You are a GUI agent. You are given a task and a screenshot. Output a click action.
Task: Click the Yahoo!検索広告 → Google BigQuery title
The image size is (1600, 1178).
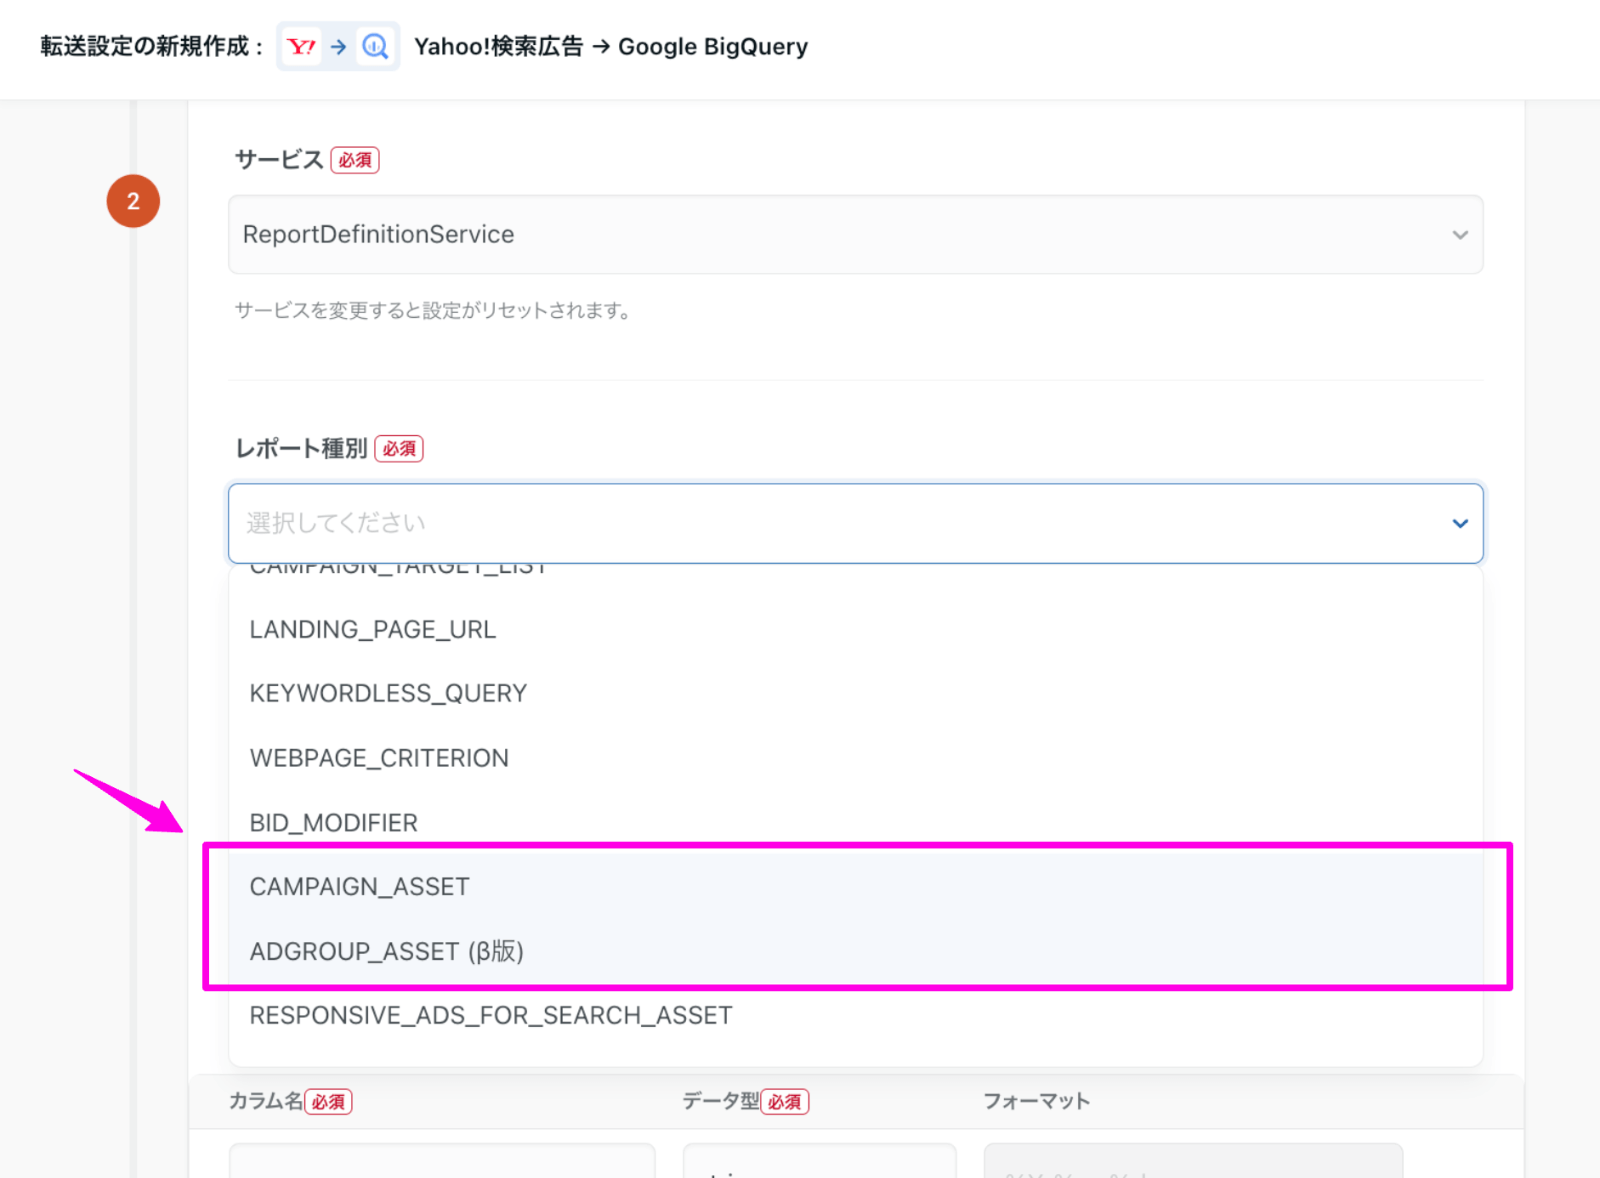(611, 46)
